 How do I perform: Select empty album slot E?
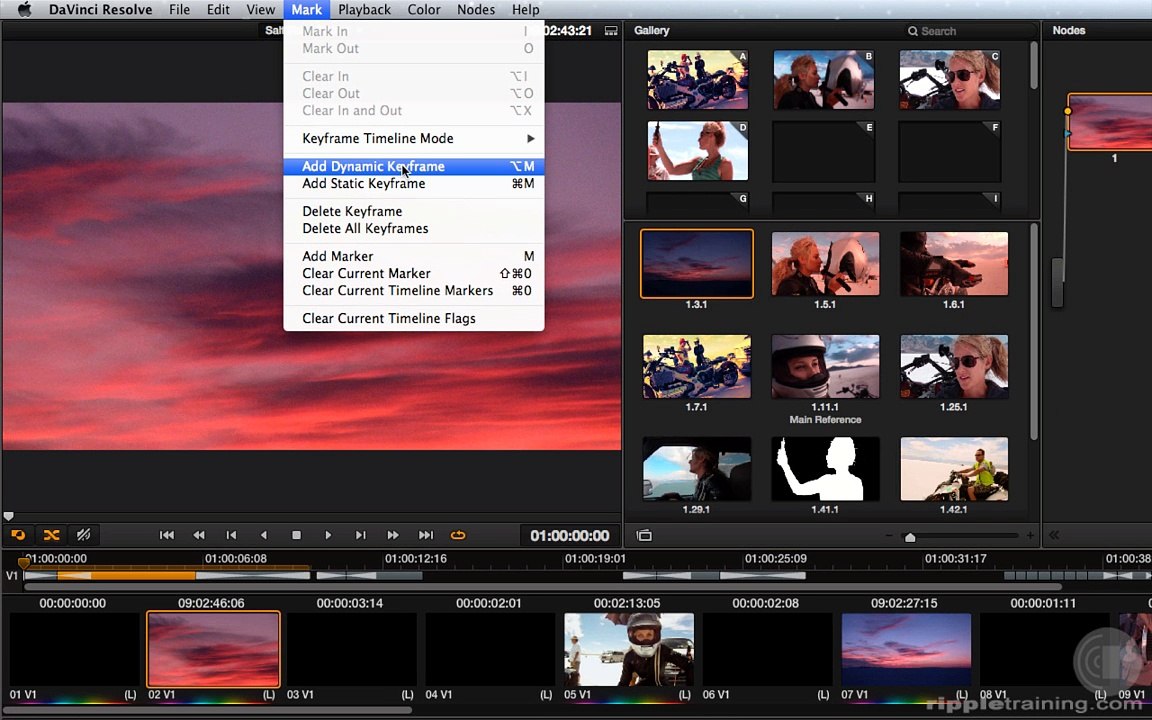tap(824, 151)
